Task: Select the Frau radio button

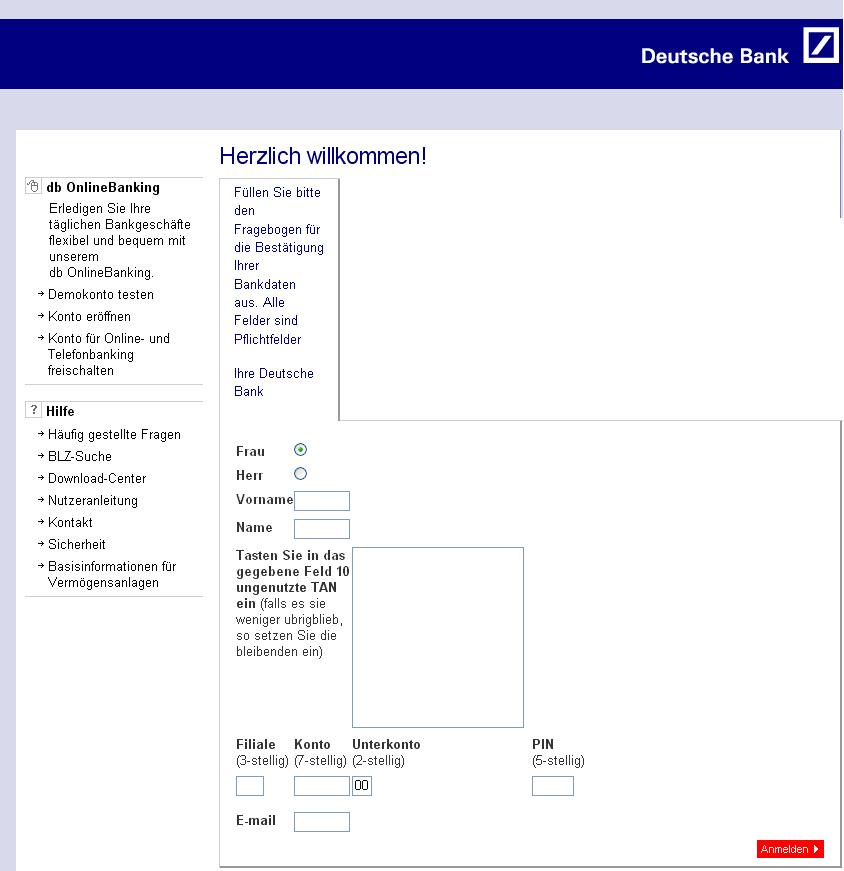Action: click(x=300, y=449)
